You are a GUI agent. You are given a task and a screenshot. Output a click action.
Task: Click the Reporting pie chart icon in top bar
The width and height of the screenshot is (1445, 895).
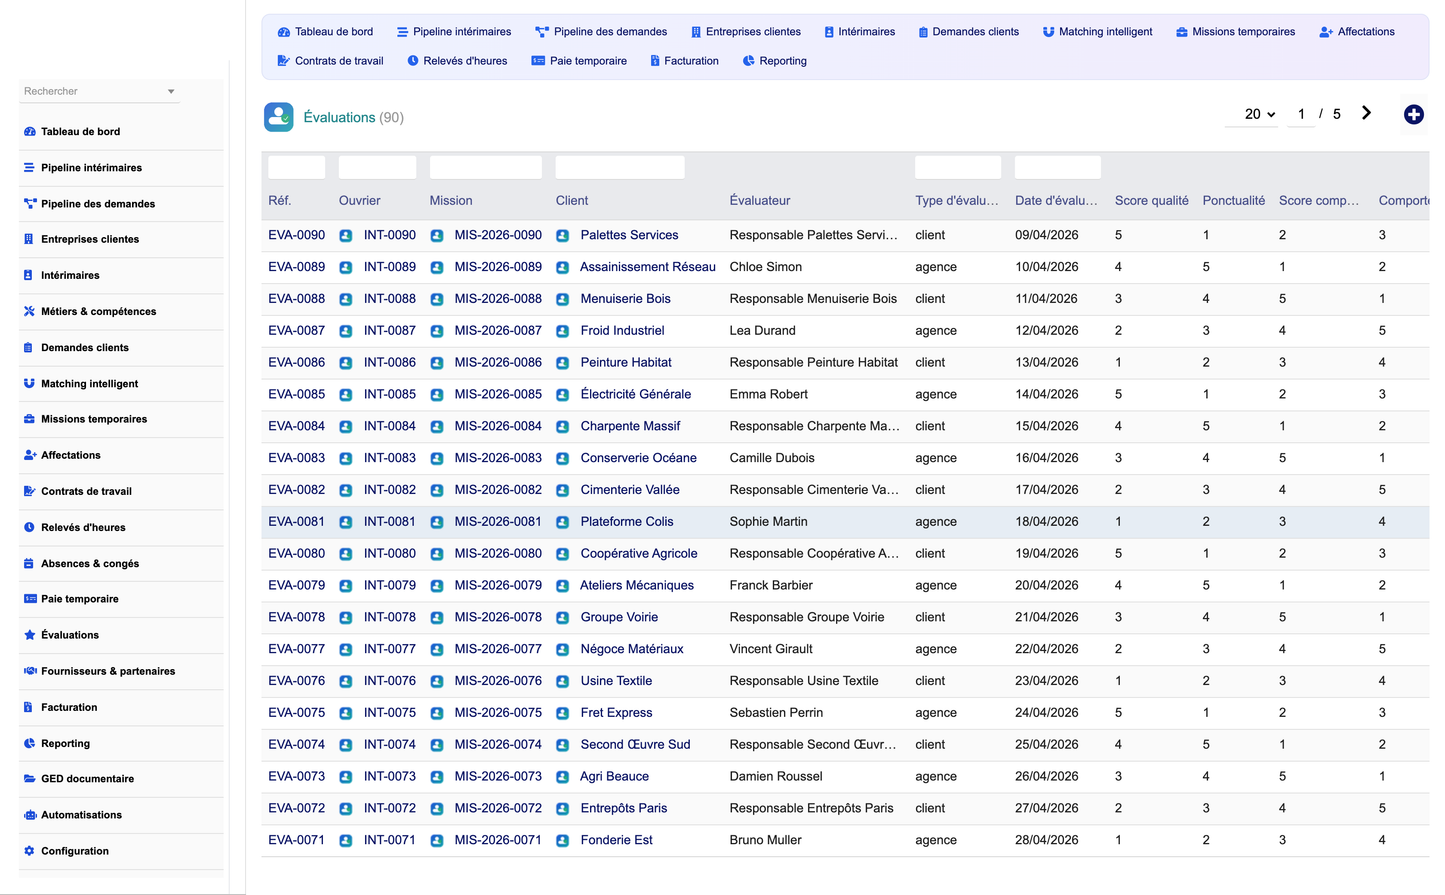[x=749, y=61]
